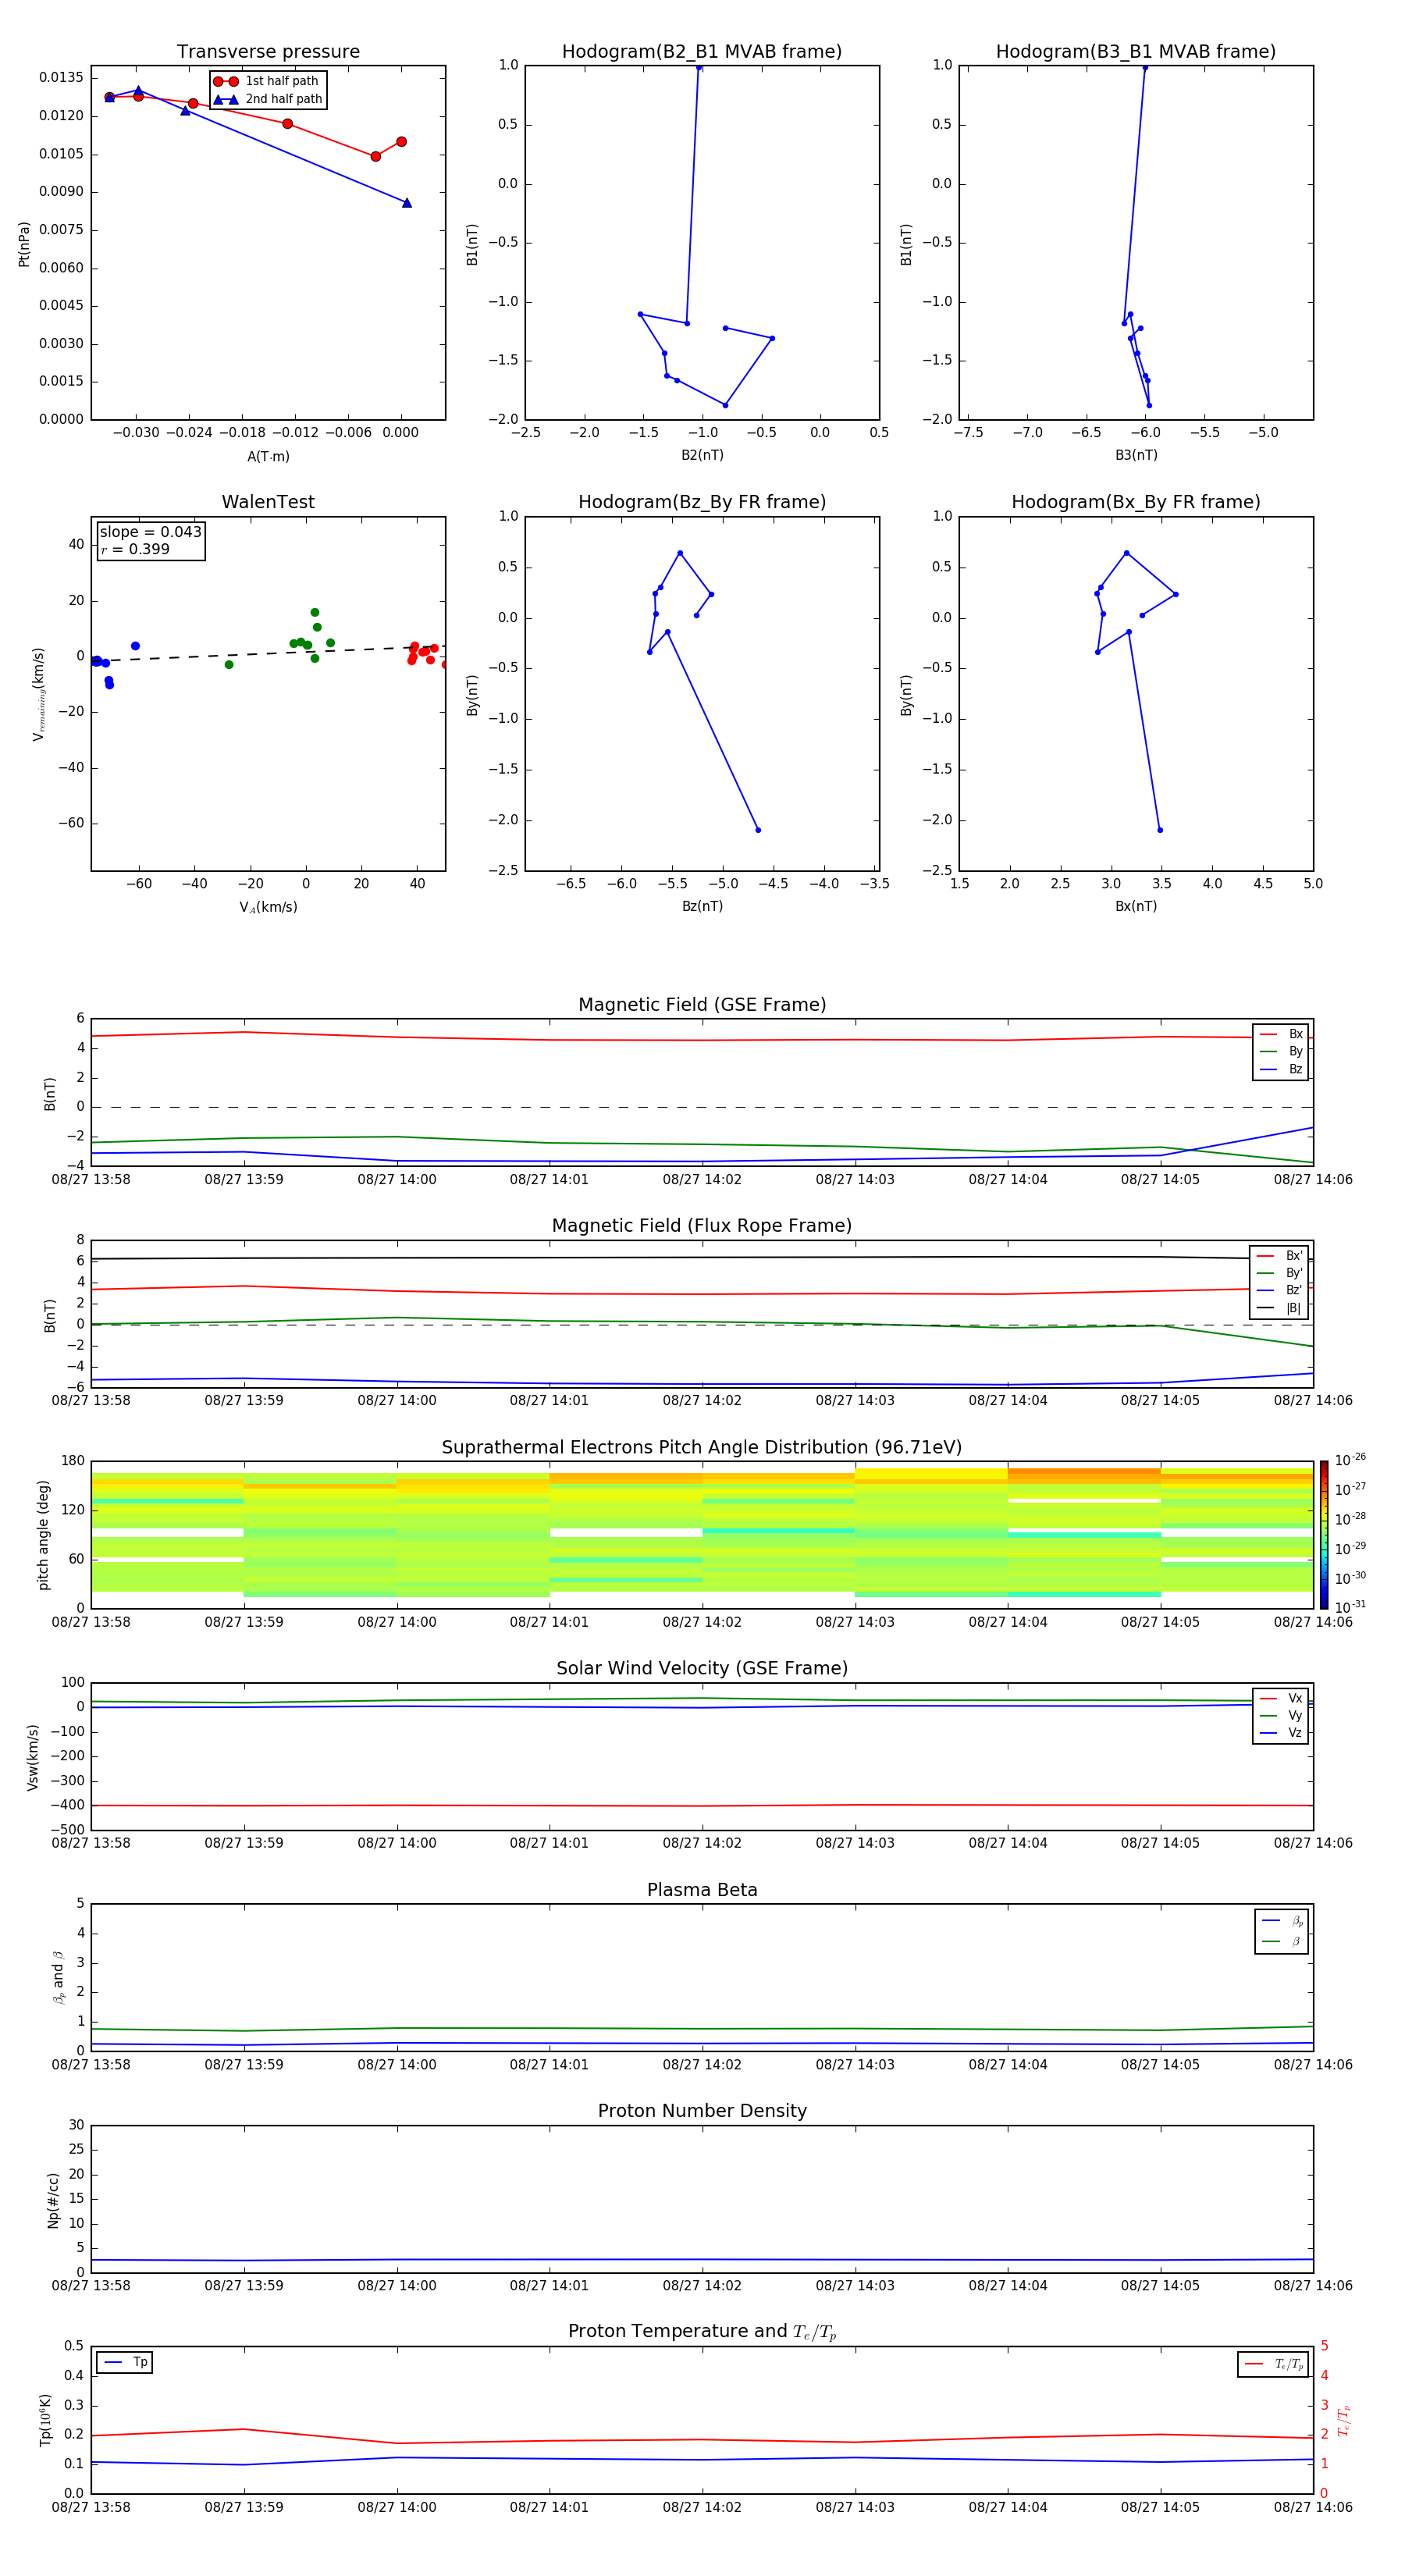Screen dimensions: 1405x2576
Task: Click the 'Pt(nPa)' y-axis label
Action: [24, 244]
